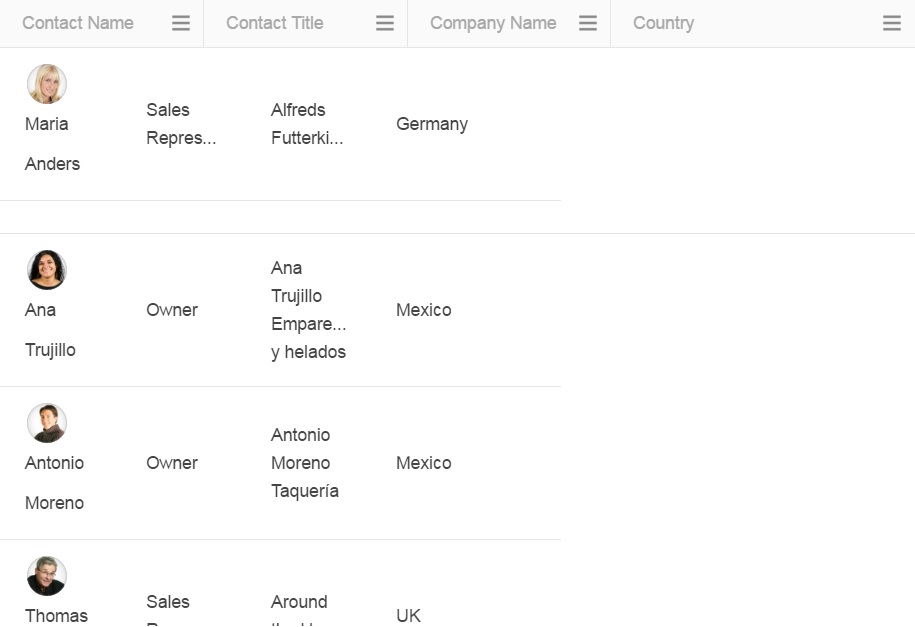The height and width of the screenshot is (627, 915).
Task: Select Ana Trujillo's Owner title cell
Action: [x=172, y=310]
